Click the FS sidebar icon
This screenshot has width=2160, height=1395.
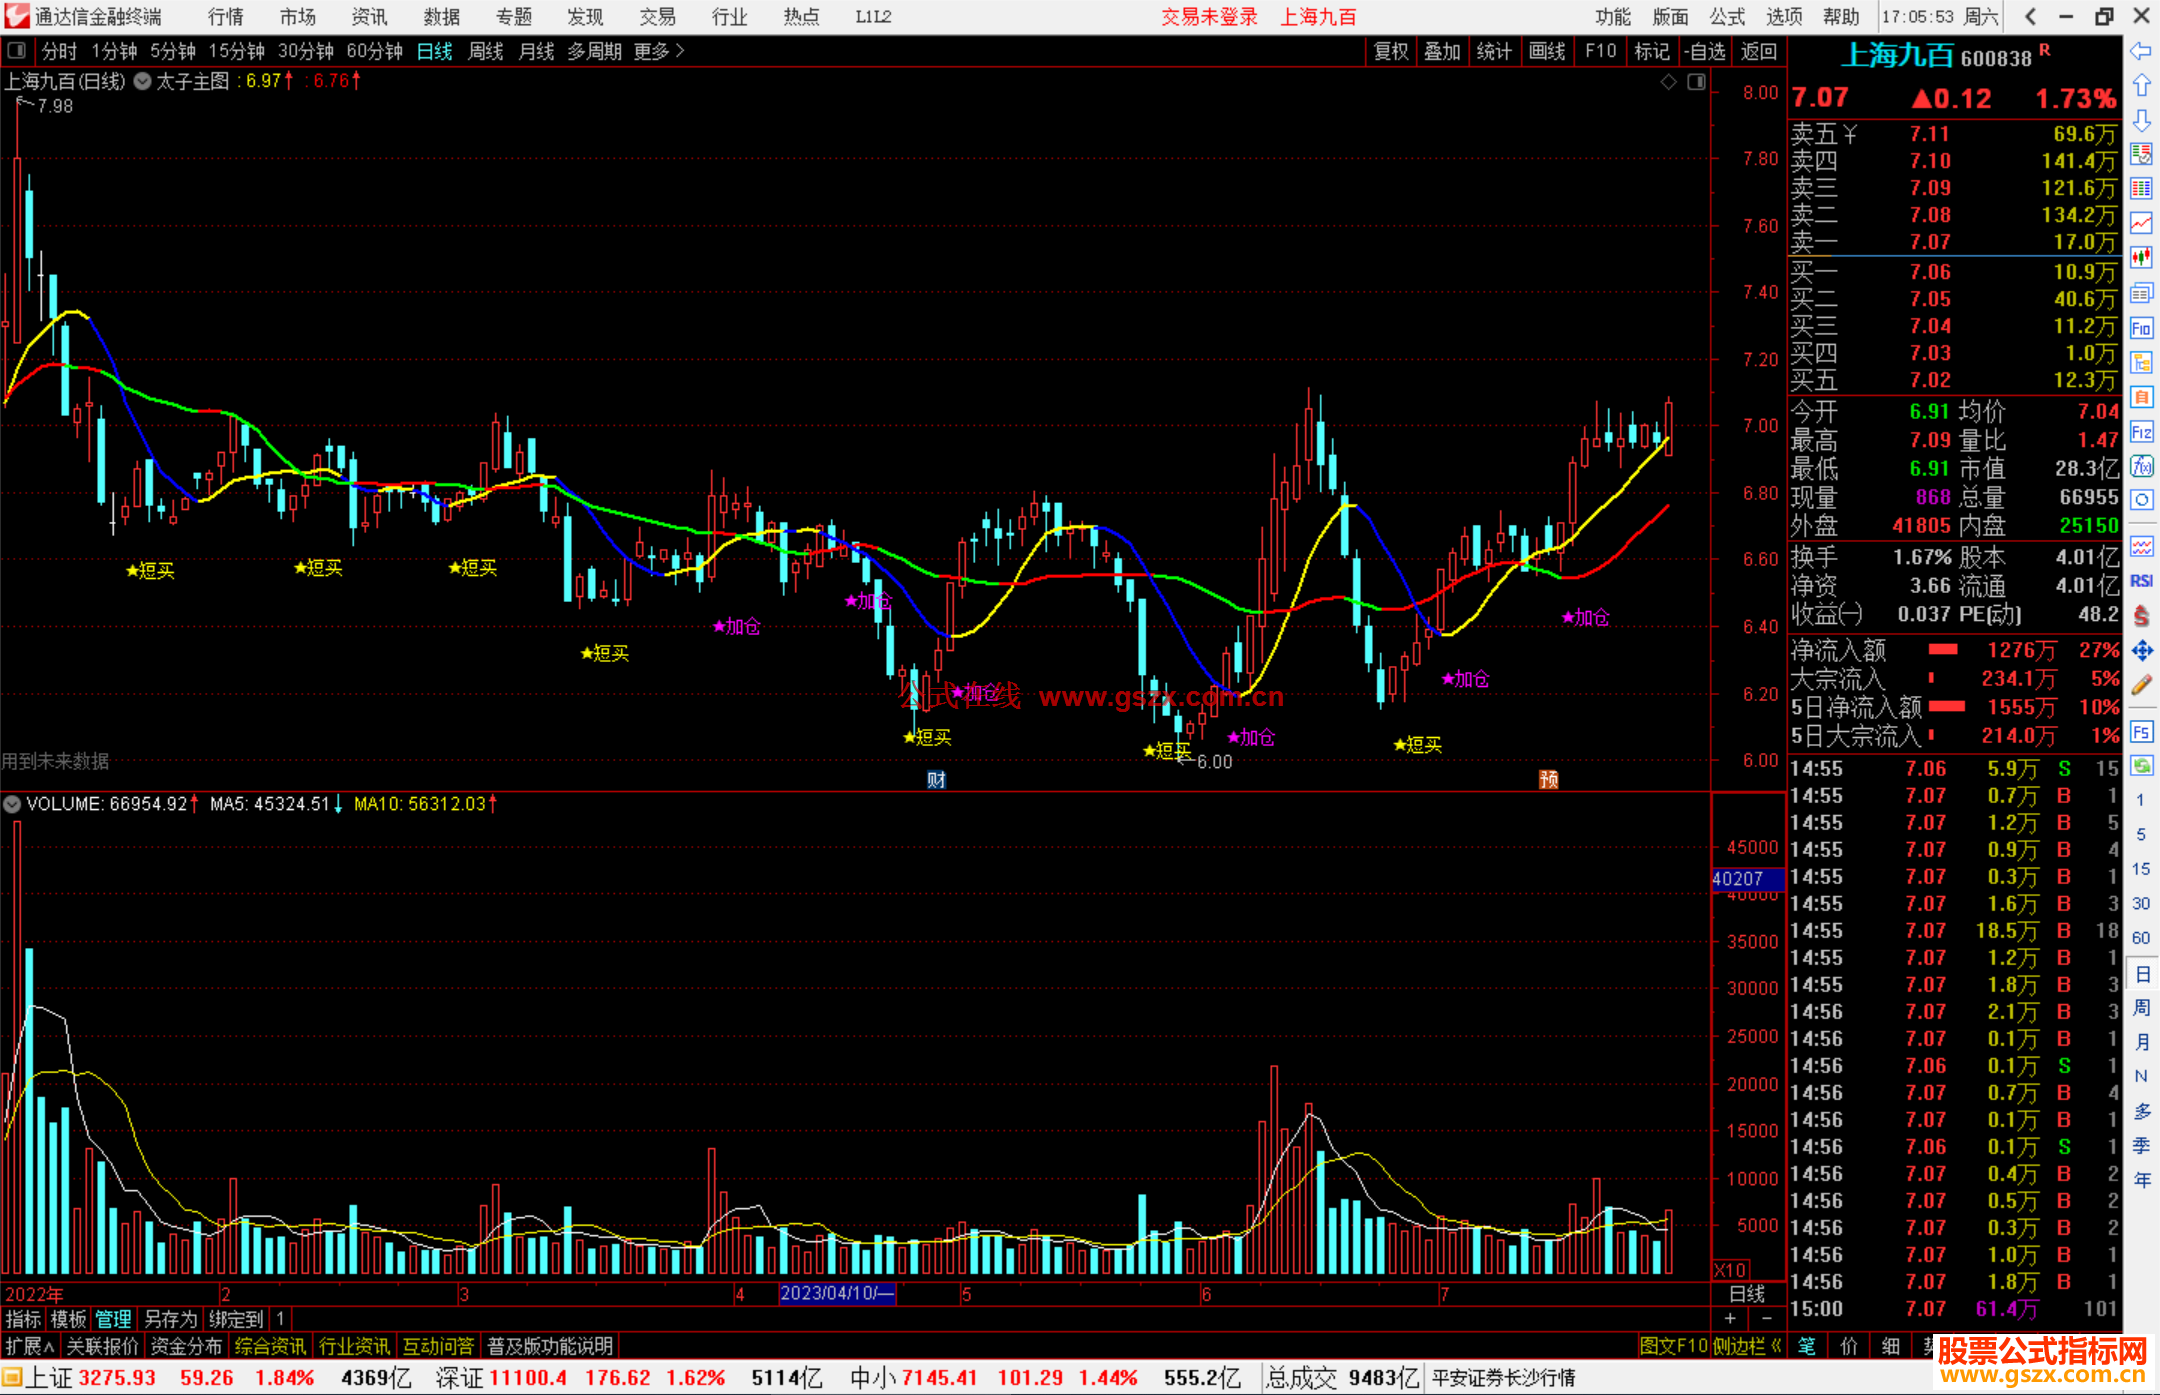tap(2141, 732)
